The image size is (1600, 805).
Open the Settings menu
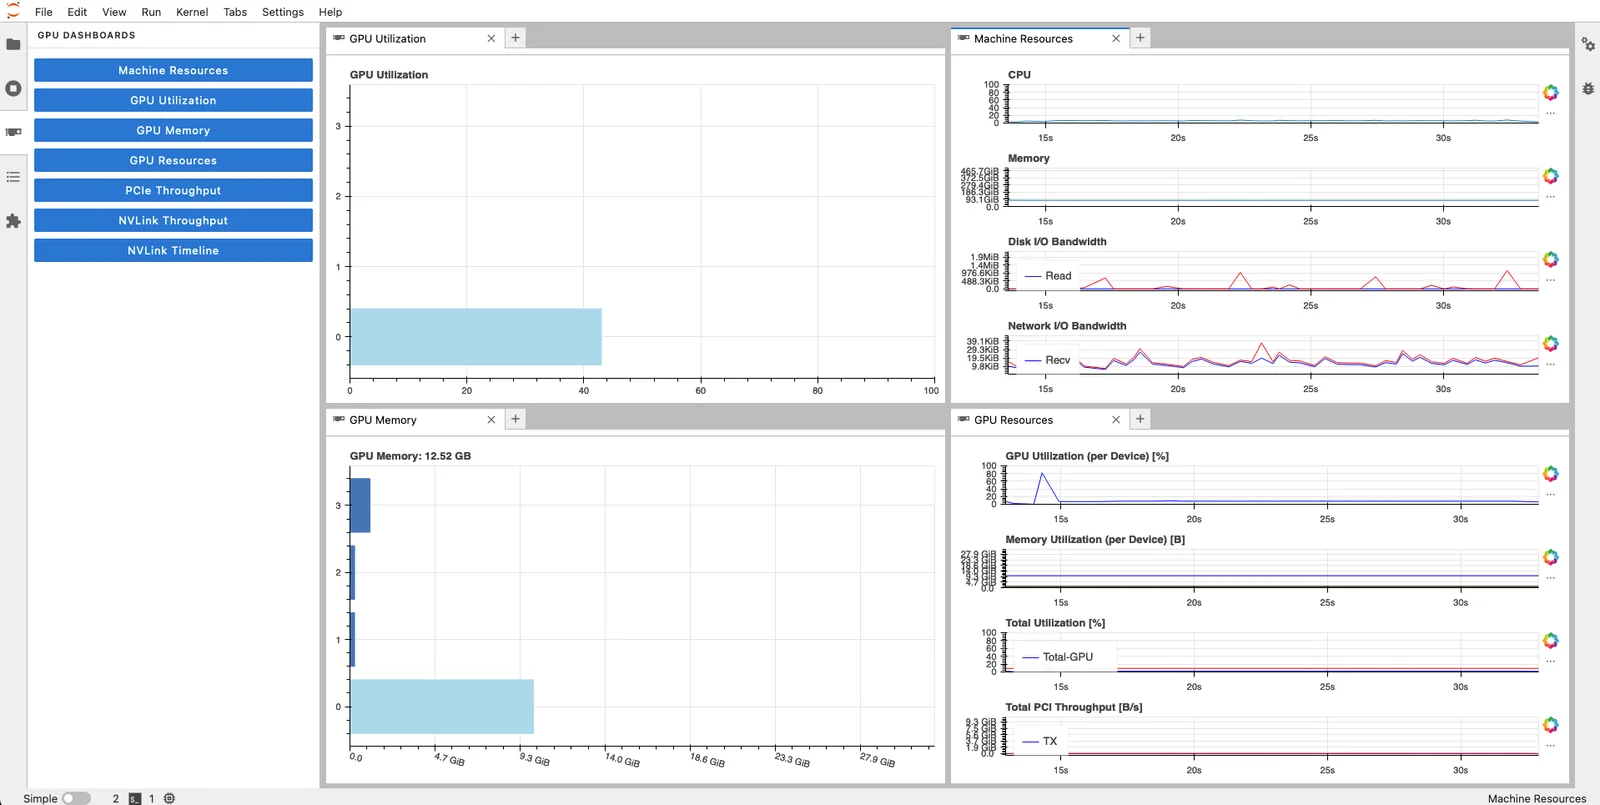click(283, 12)
